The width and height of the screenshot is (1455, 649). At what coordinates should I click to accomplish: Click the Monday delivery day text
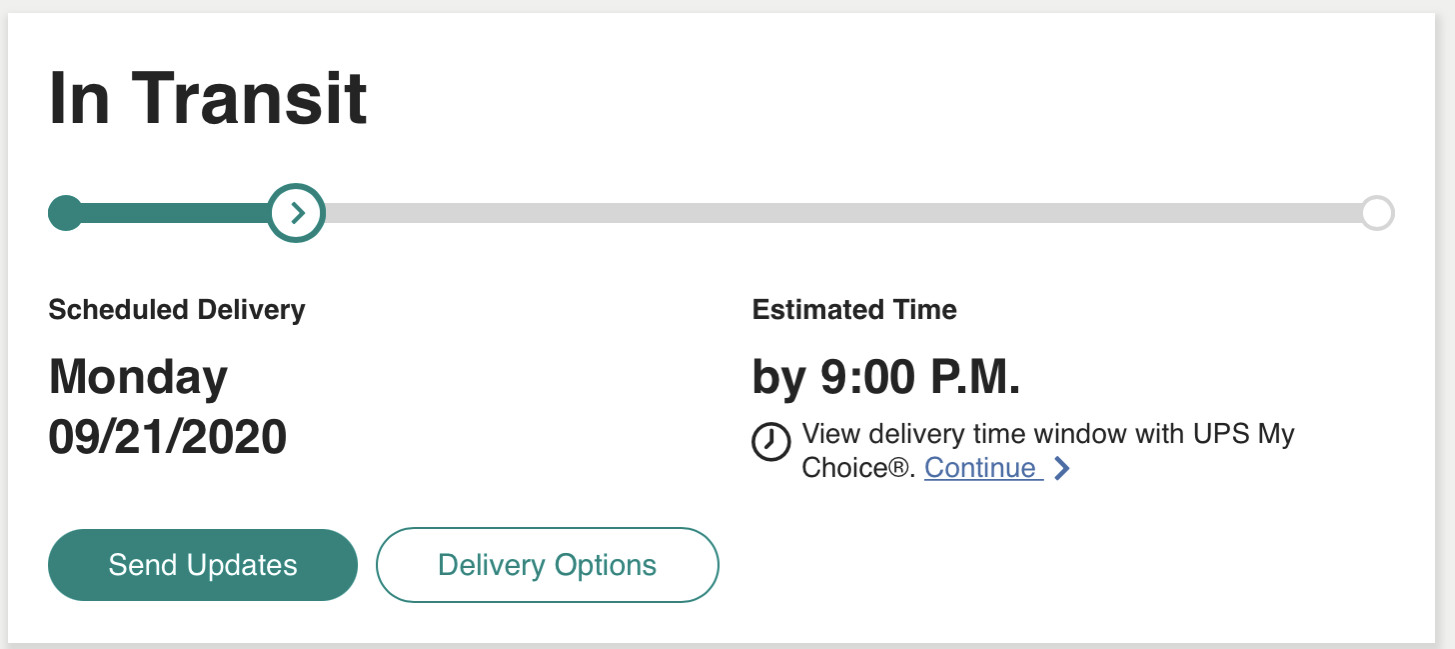tap(138, 378)
